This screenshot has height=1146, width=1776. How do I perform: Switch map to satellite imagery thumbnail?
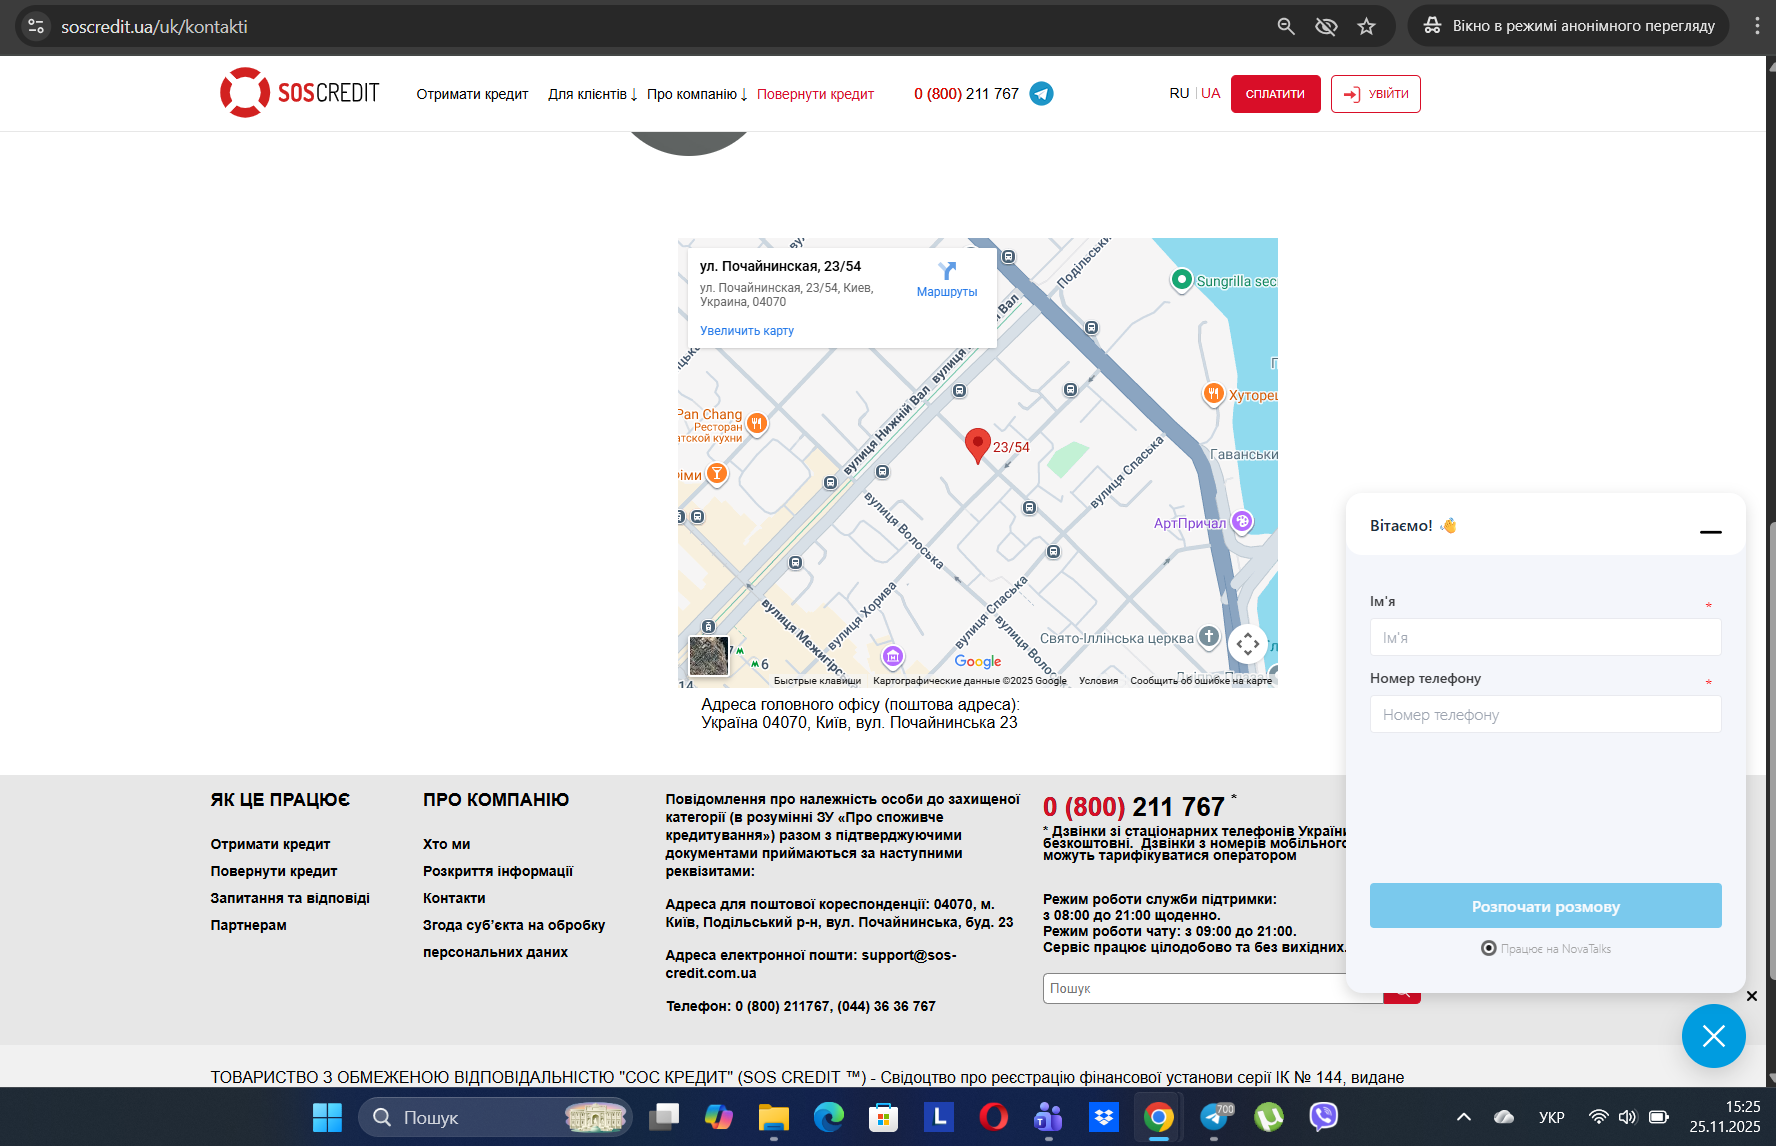click(709, 656)
